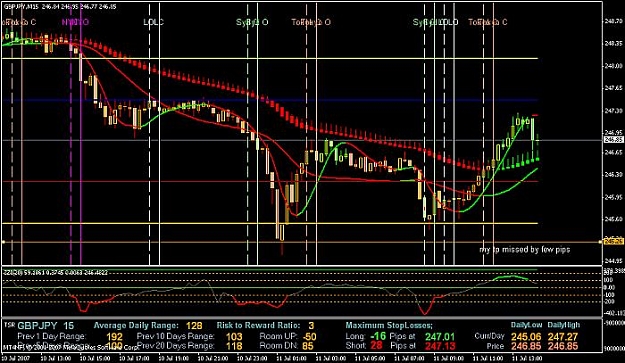The height and width of the screenshot is (363, 625).
Task: Click the 'Prev 20 Days Range:' label
Action: (x=175, y=346)
